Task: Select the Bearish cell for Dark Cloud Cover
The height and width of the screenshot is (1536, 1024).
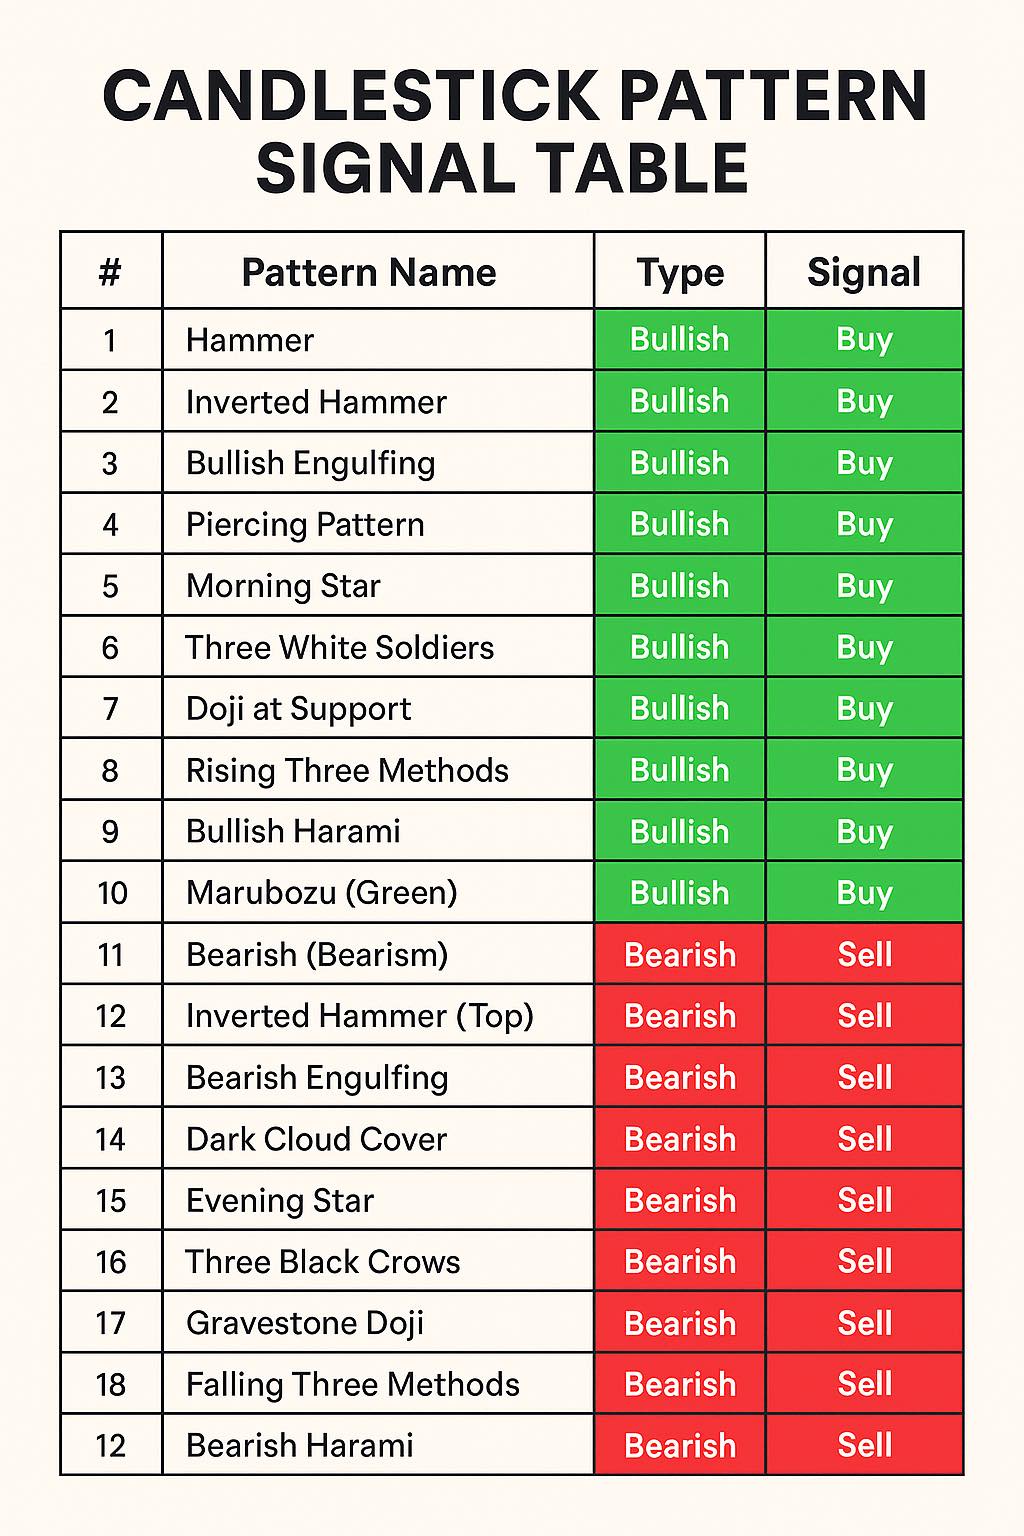Action: (x=680, y=1139)
